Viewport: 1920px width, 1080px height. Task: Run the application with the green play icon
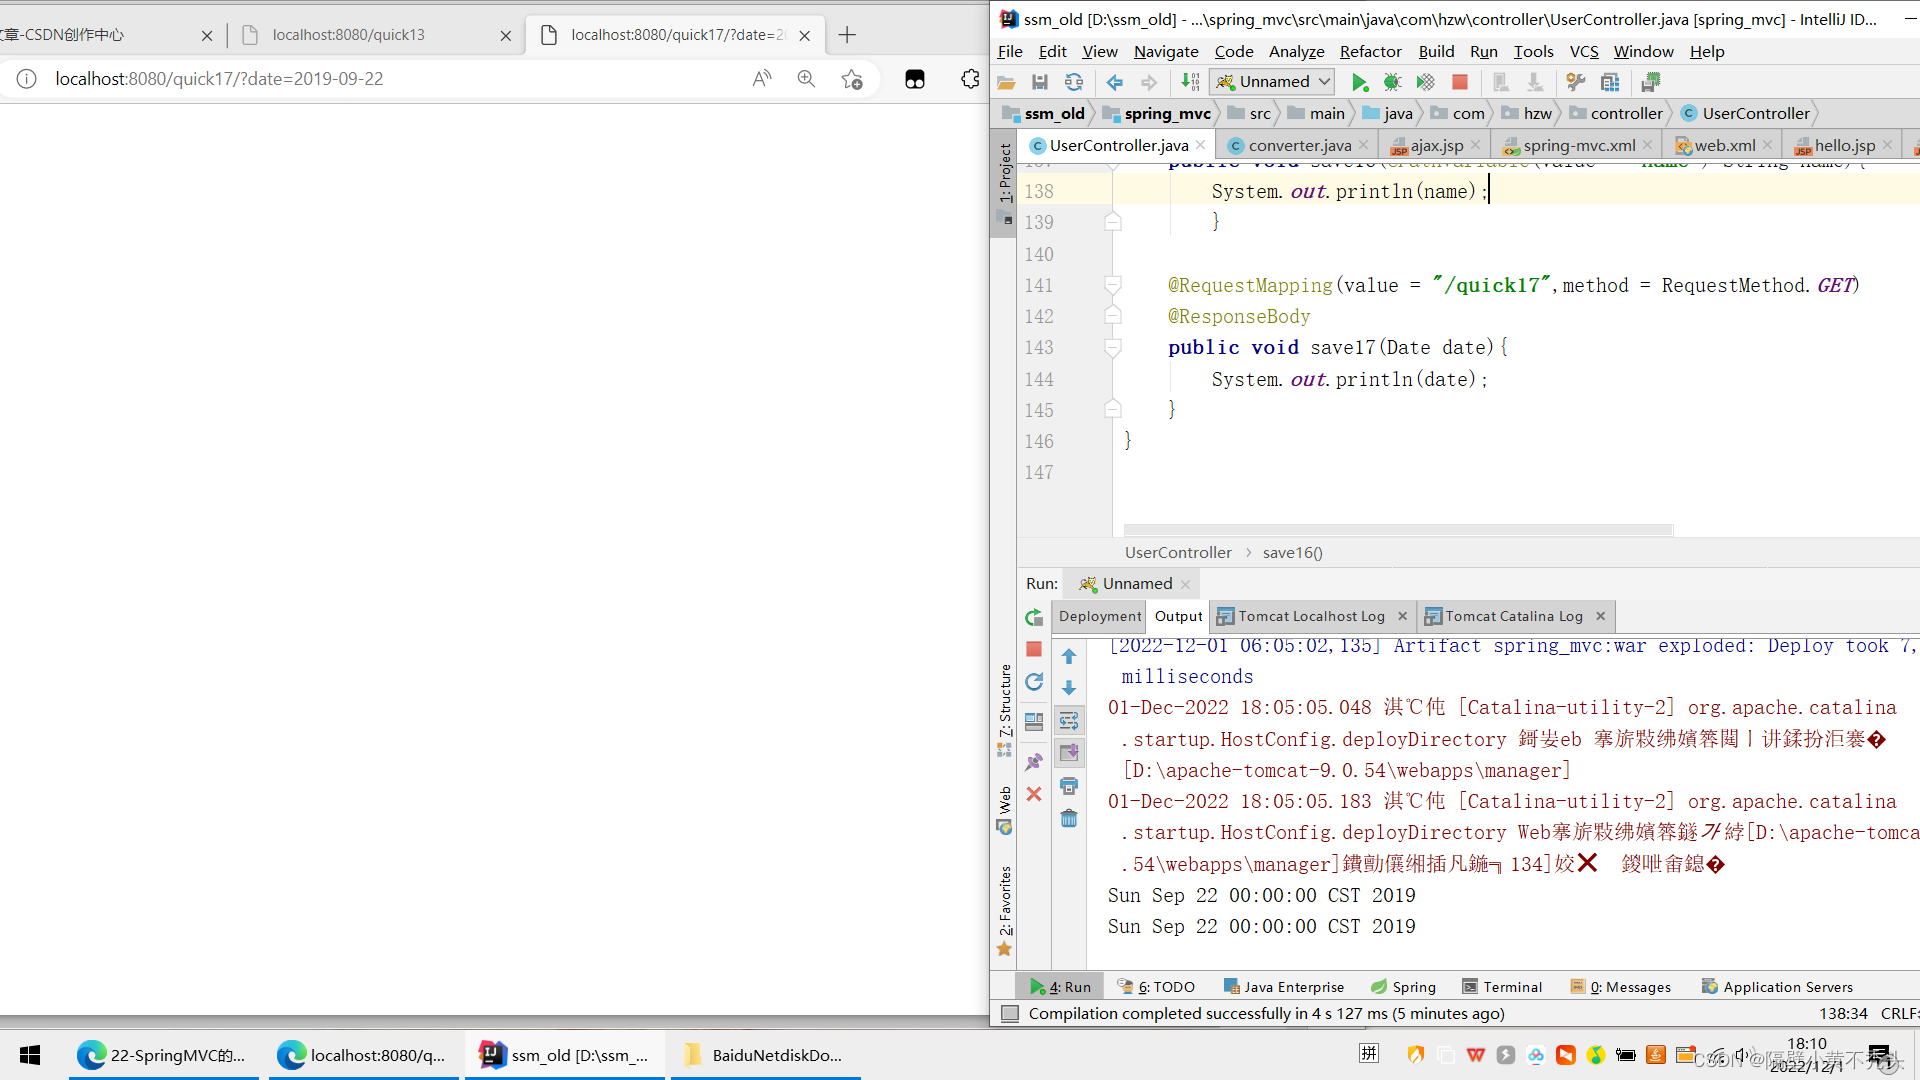pos(1360,82)
